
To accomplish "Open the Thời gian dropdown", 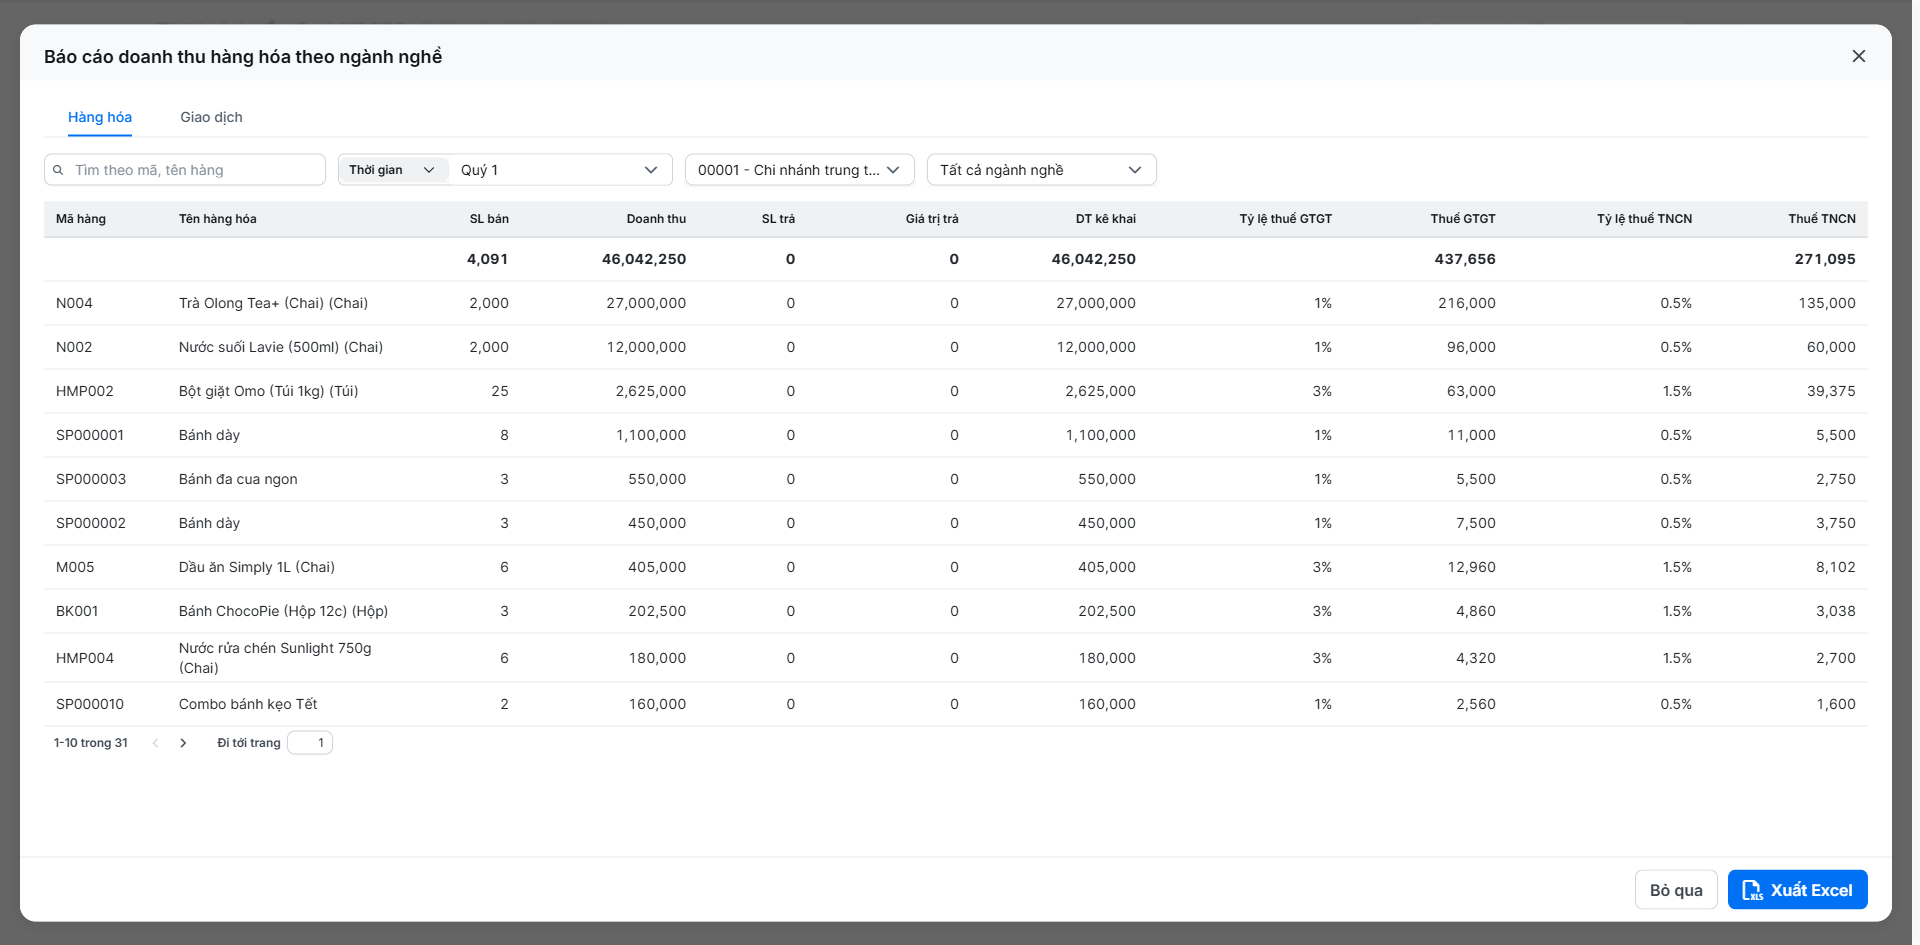I will click(393, 170).
